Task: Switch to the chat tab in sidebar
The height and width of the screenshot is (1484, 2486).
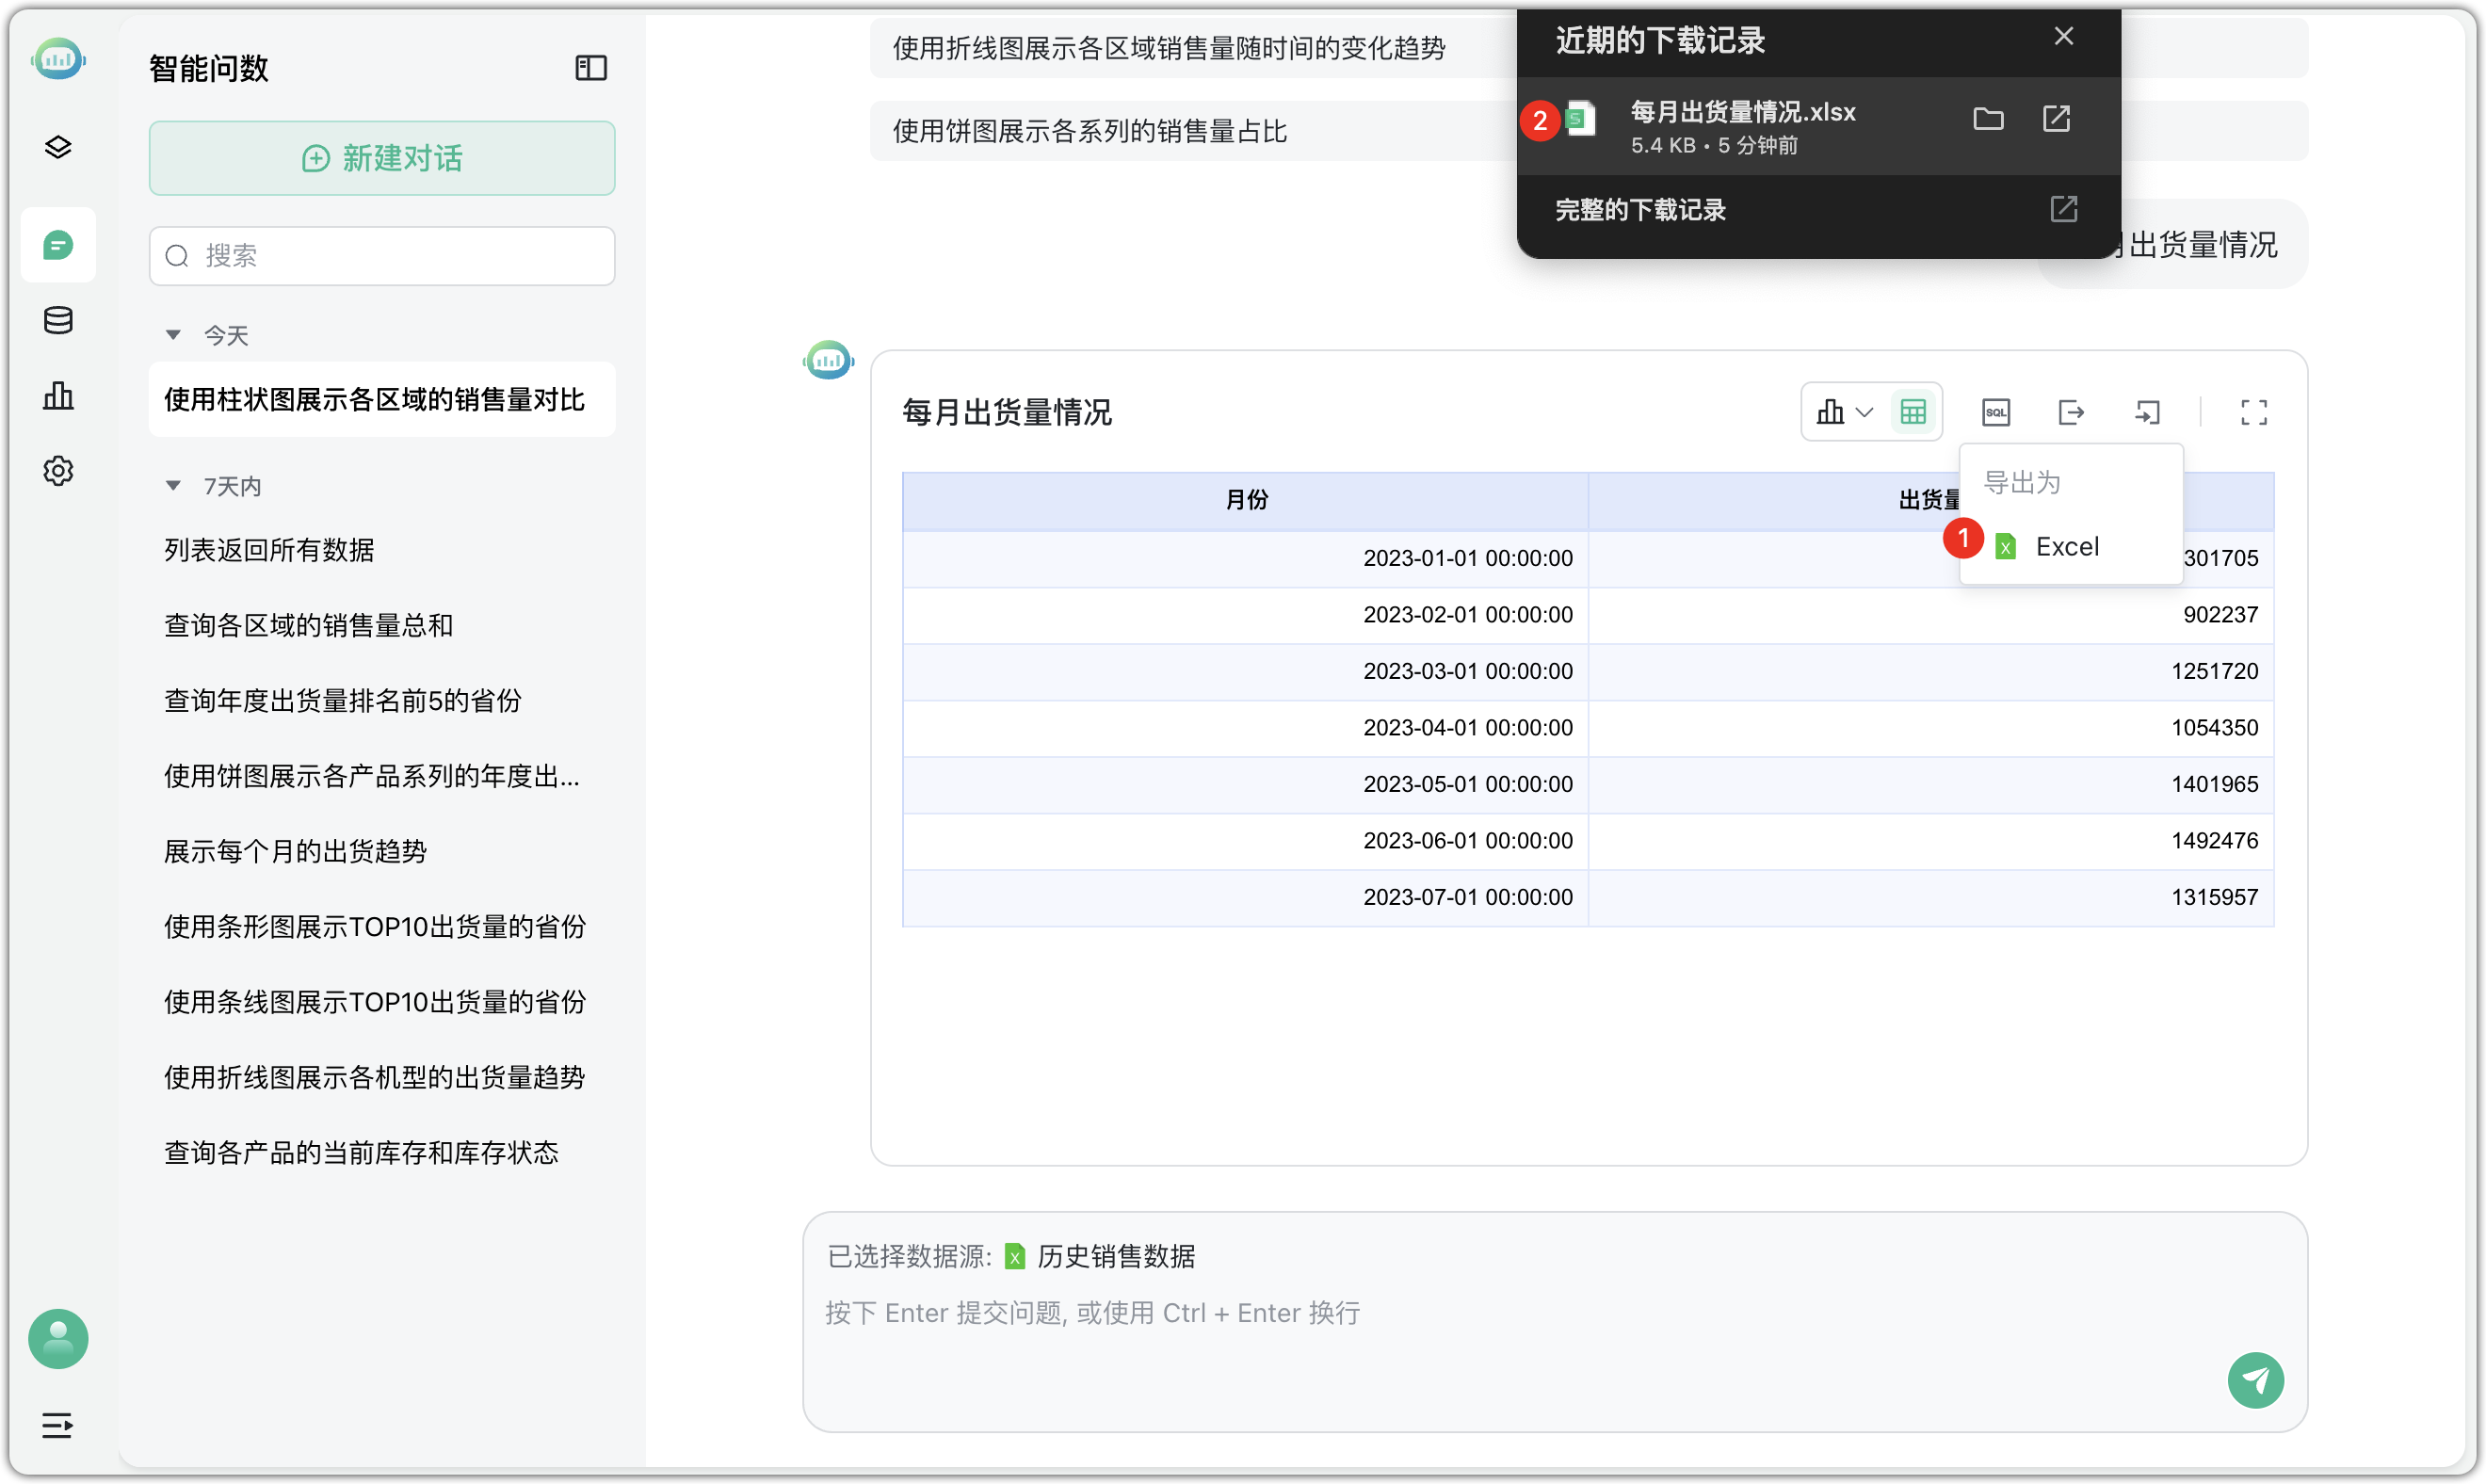Action: tap(58, 243)
